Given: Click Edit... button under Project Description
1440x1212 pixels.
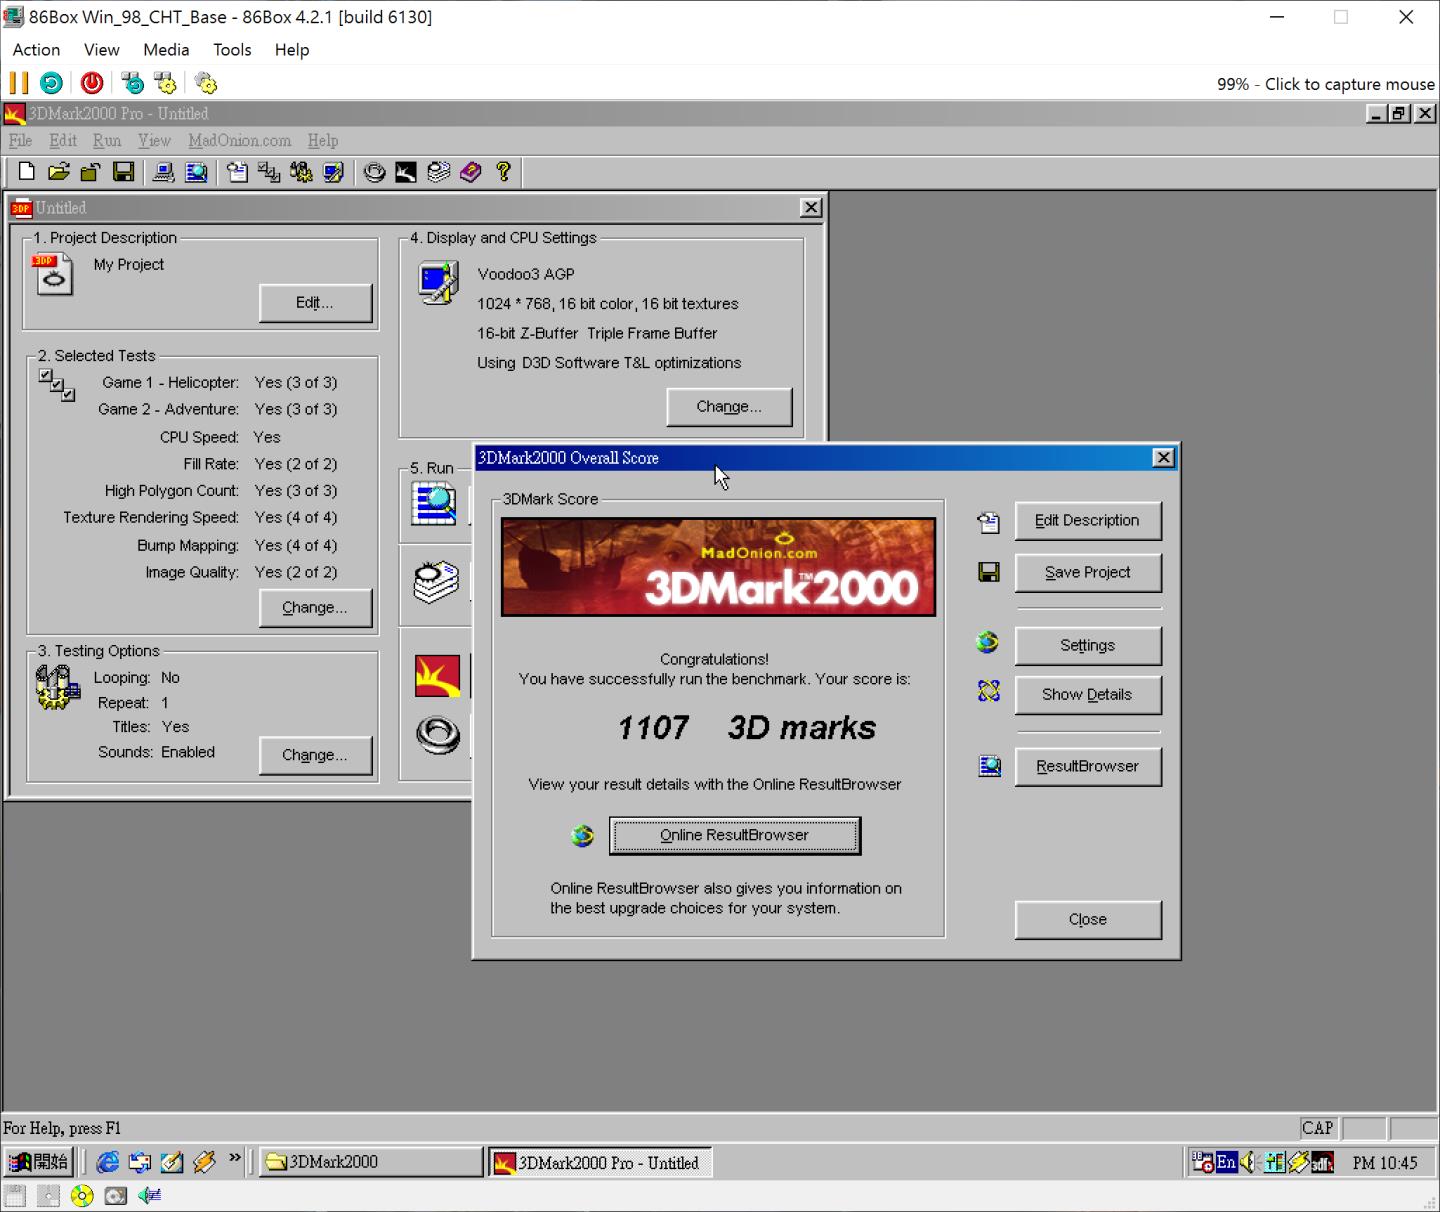Looking at the screenshot, I should 315,303.
